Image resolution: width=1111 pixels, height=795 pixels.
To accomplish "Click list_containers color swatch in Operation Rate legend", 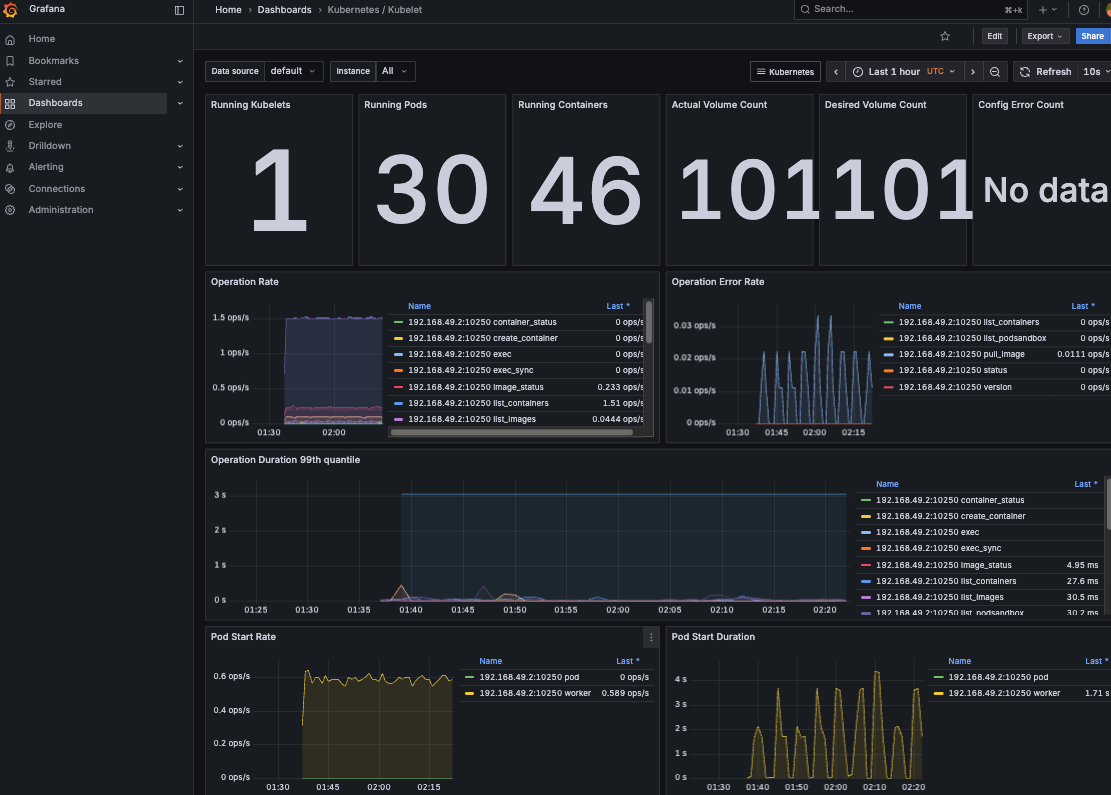I will point(398,403).
